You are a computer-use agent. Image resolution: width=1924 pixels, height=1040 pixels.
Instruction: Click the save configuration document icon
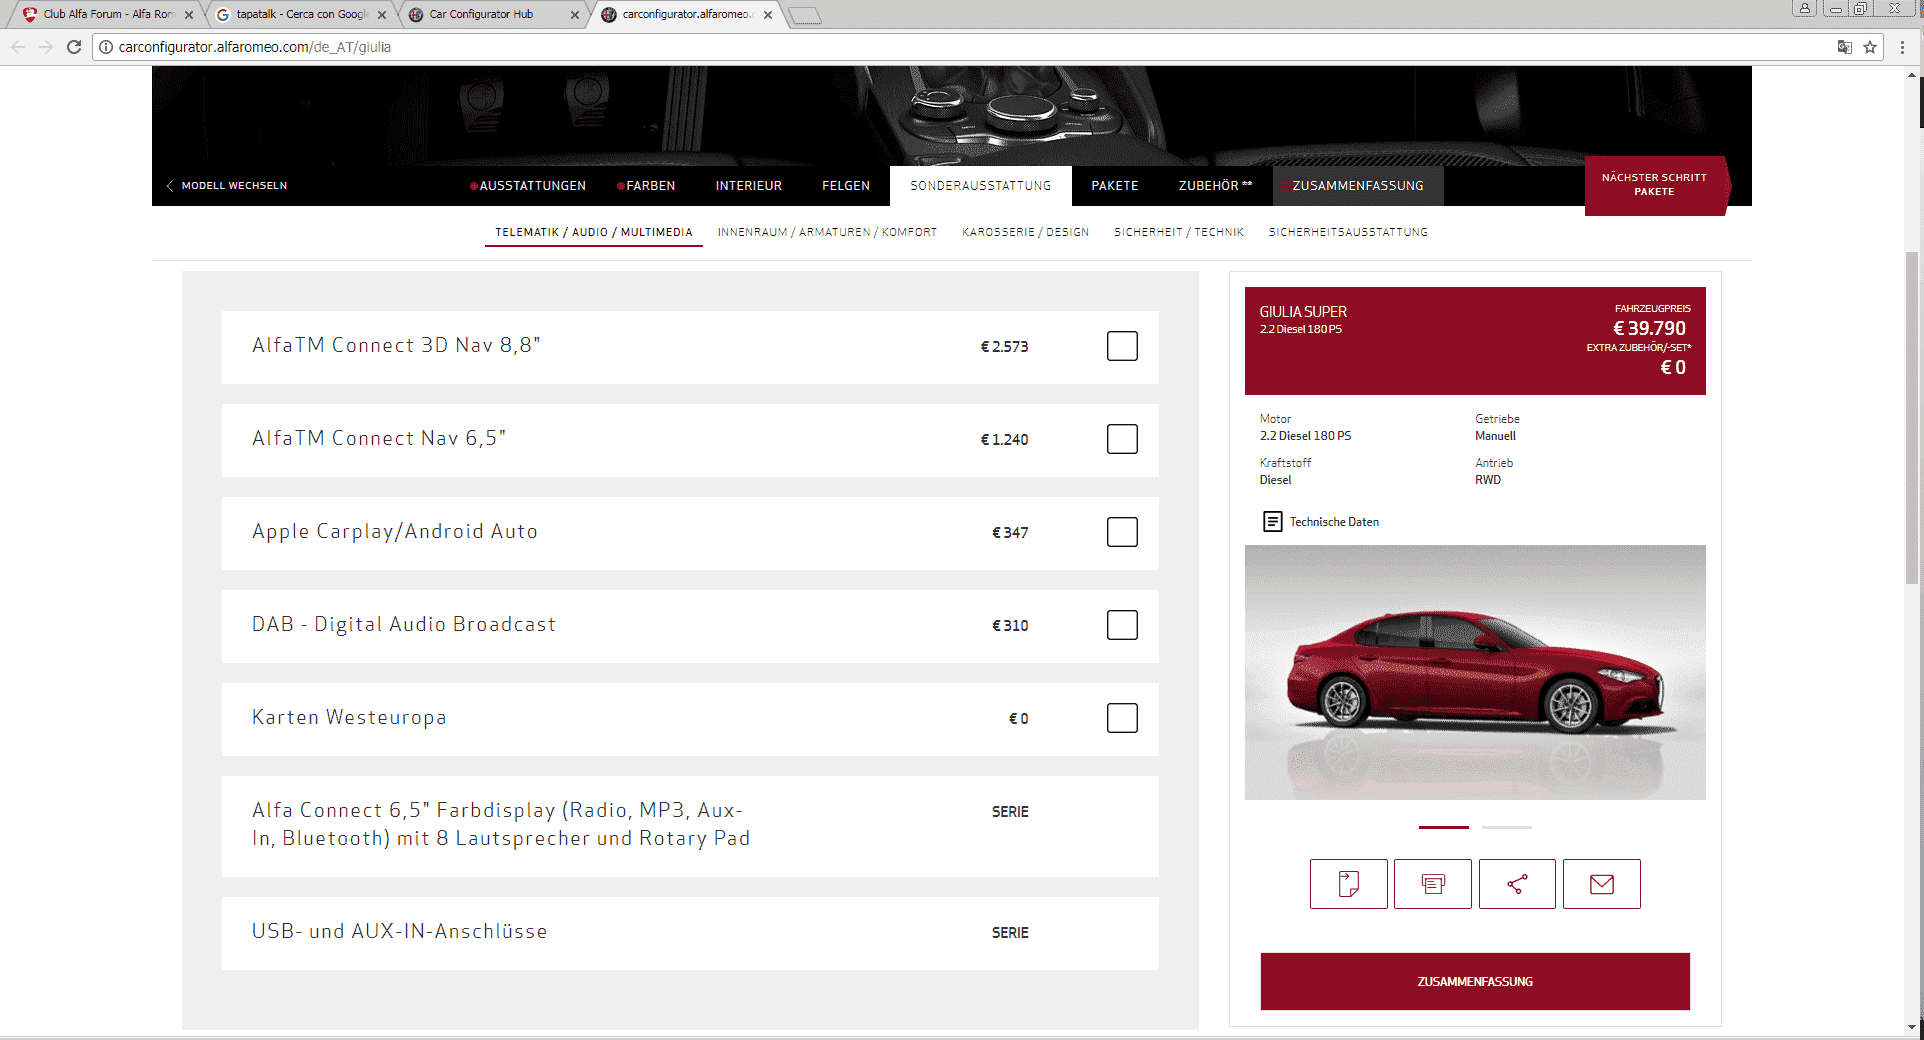point(1348,884)
